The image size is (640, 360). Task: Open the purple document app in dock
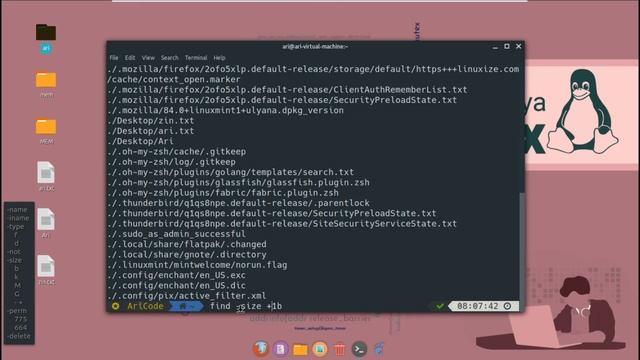(280, 349)
